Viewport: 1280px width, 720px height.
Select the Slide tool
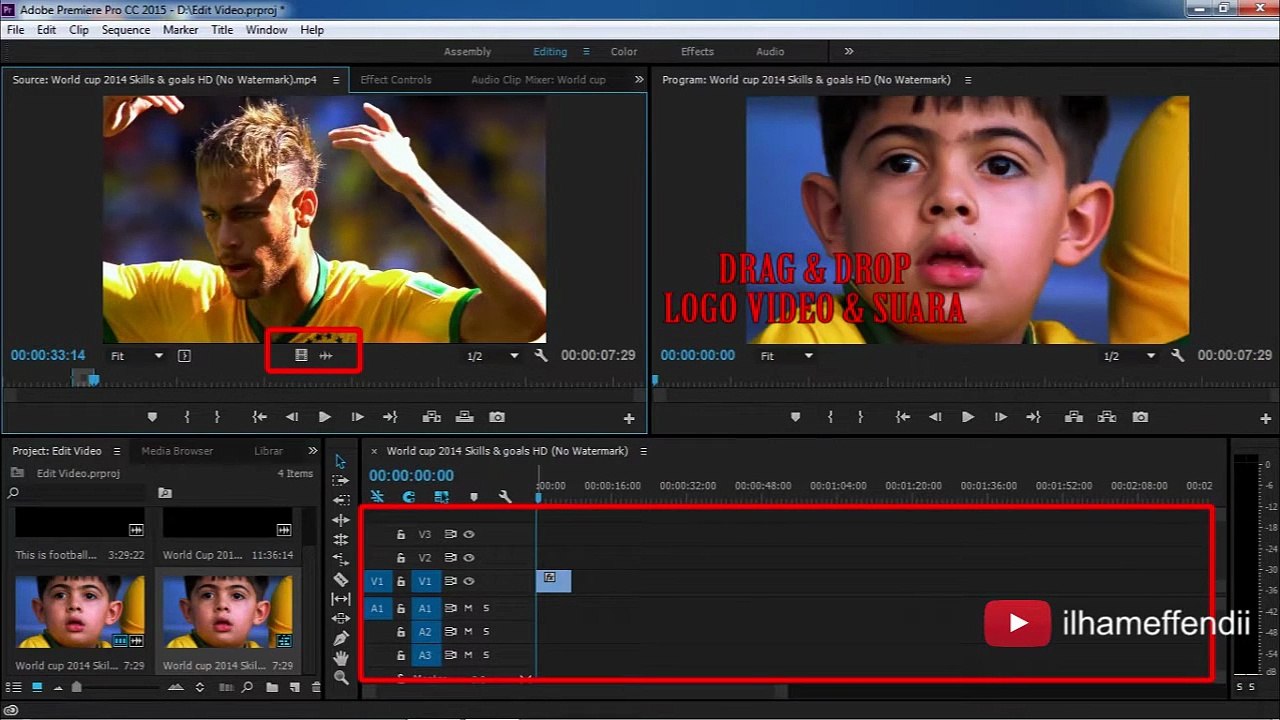341,618
